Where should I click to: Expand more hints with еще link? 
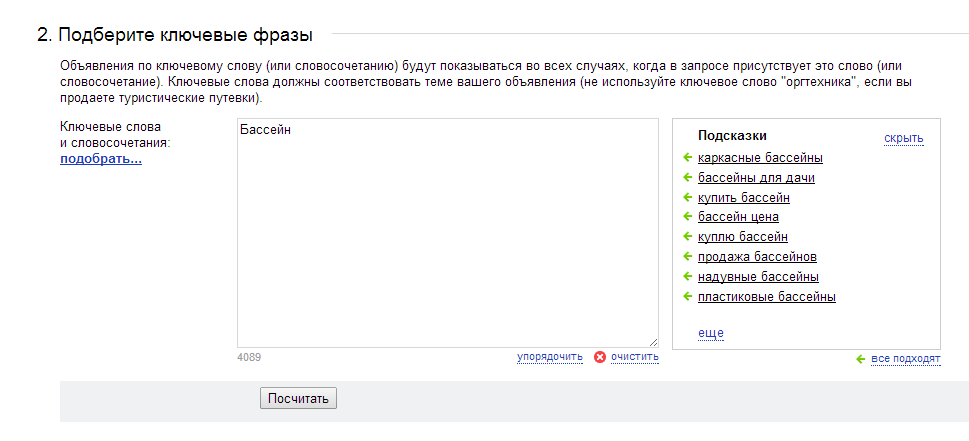tap(711, 334)
